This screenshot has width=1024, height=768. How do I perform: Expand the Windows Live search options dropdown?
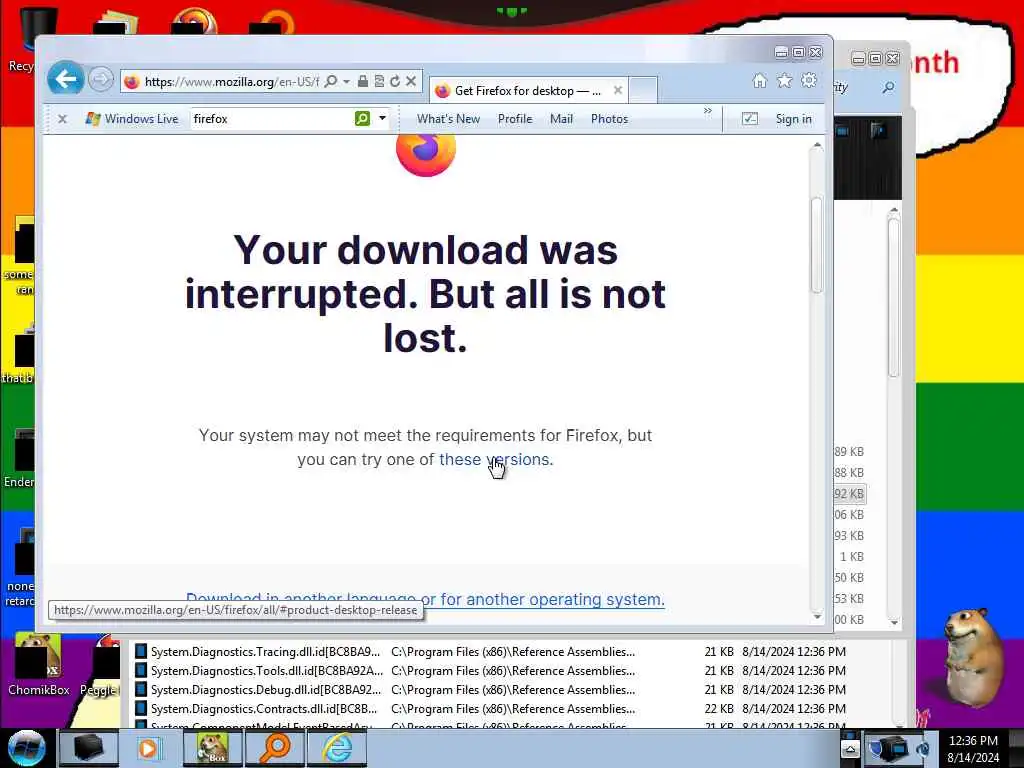click(382, 118)
